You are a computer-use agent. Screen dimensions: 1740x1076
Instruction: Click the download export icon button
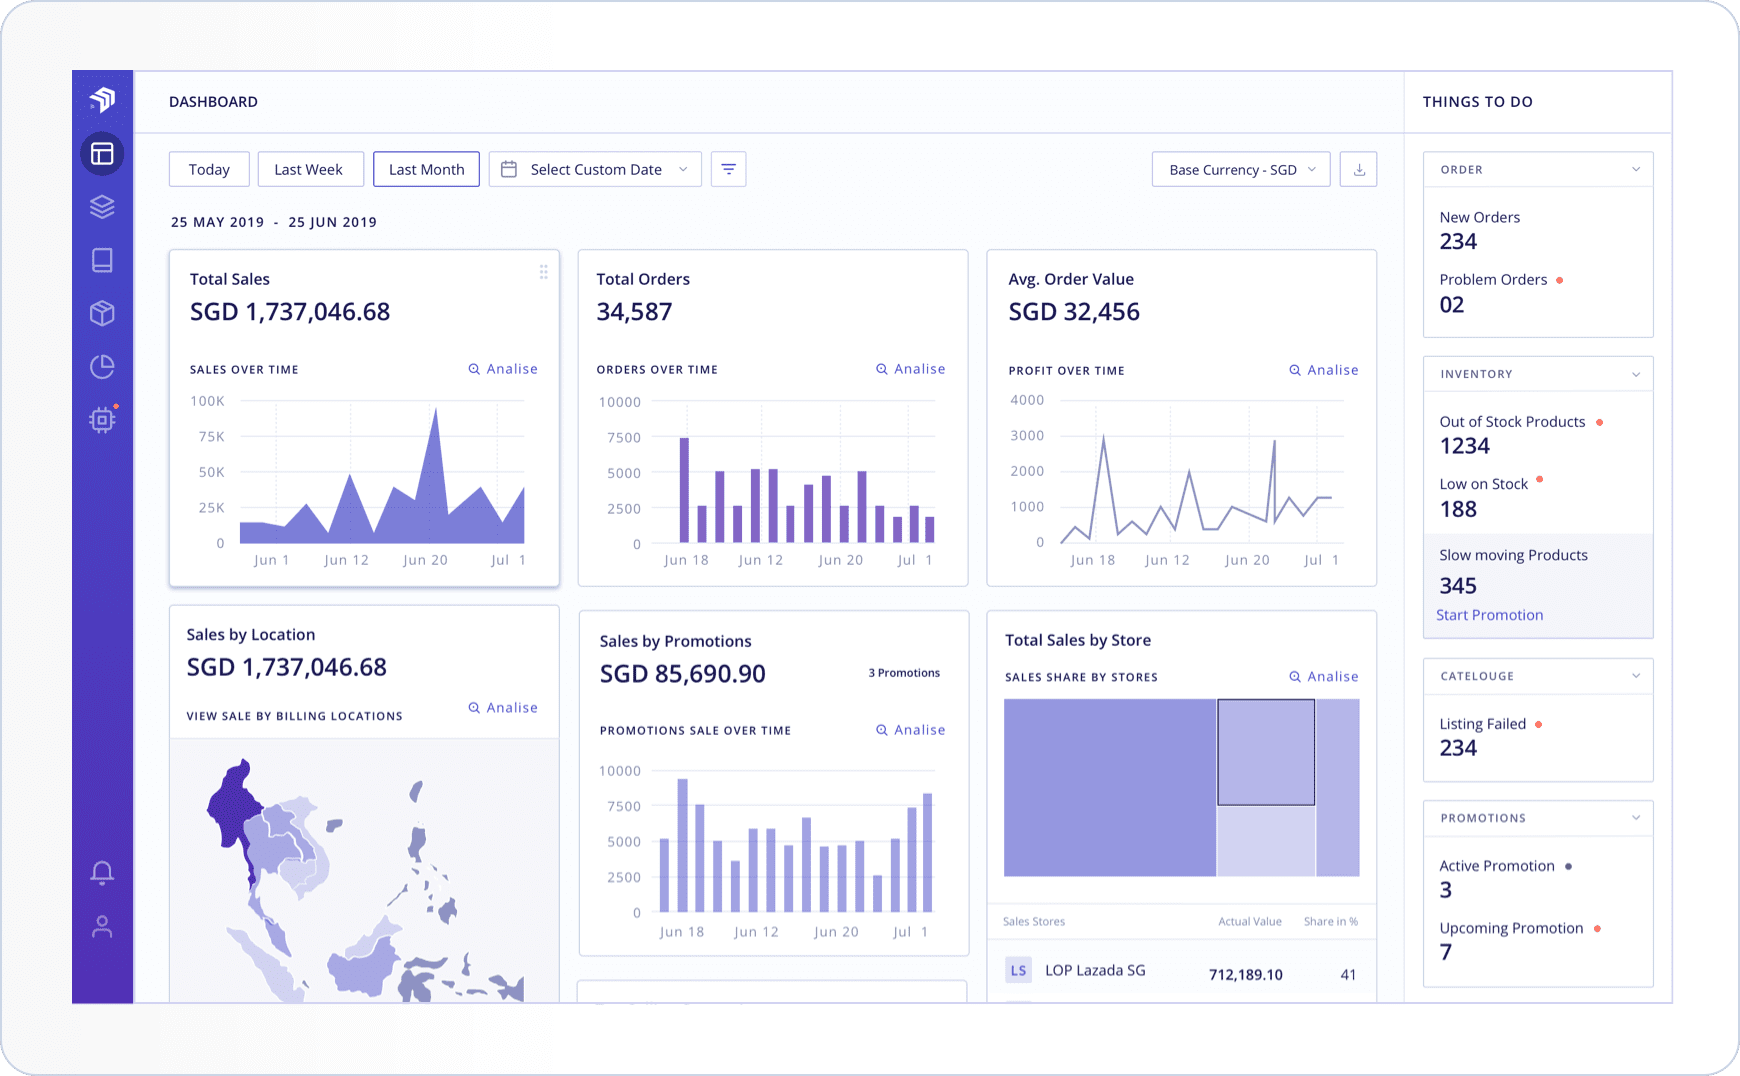tap(1358, 170)
